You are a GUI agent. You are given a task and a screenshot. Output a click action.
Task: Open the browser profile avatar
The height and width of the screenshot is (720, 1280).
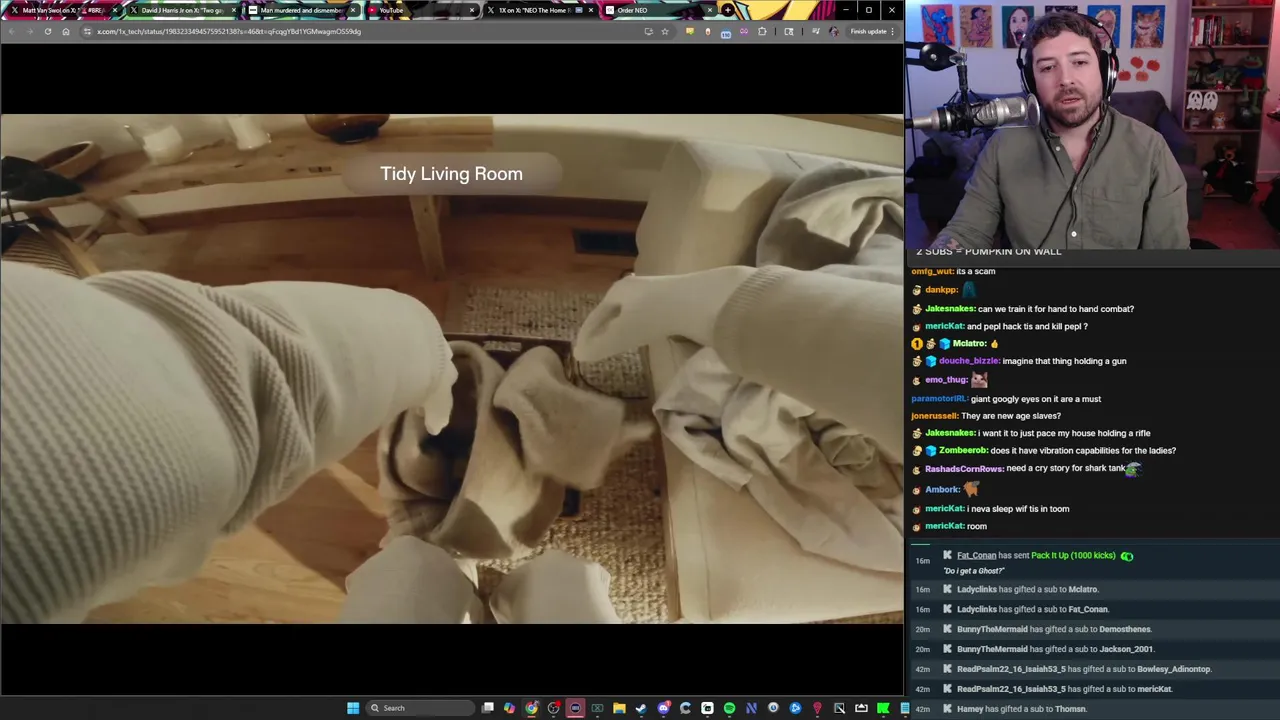pos(834,31)
